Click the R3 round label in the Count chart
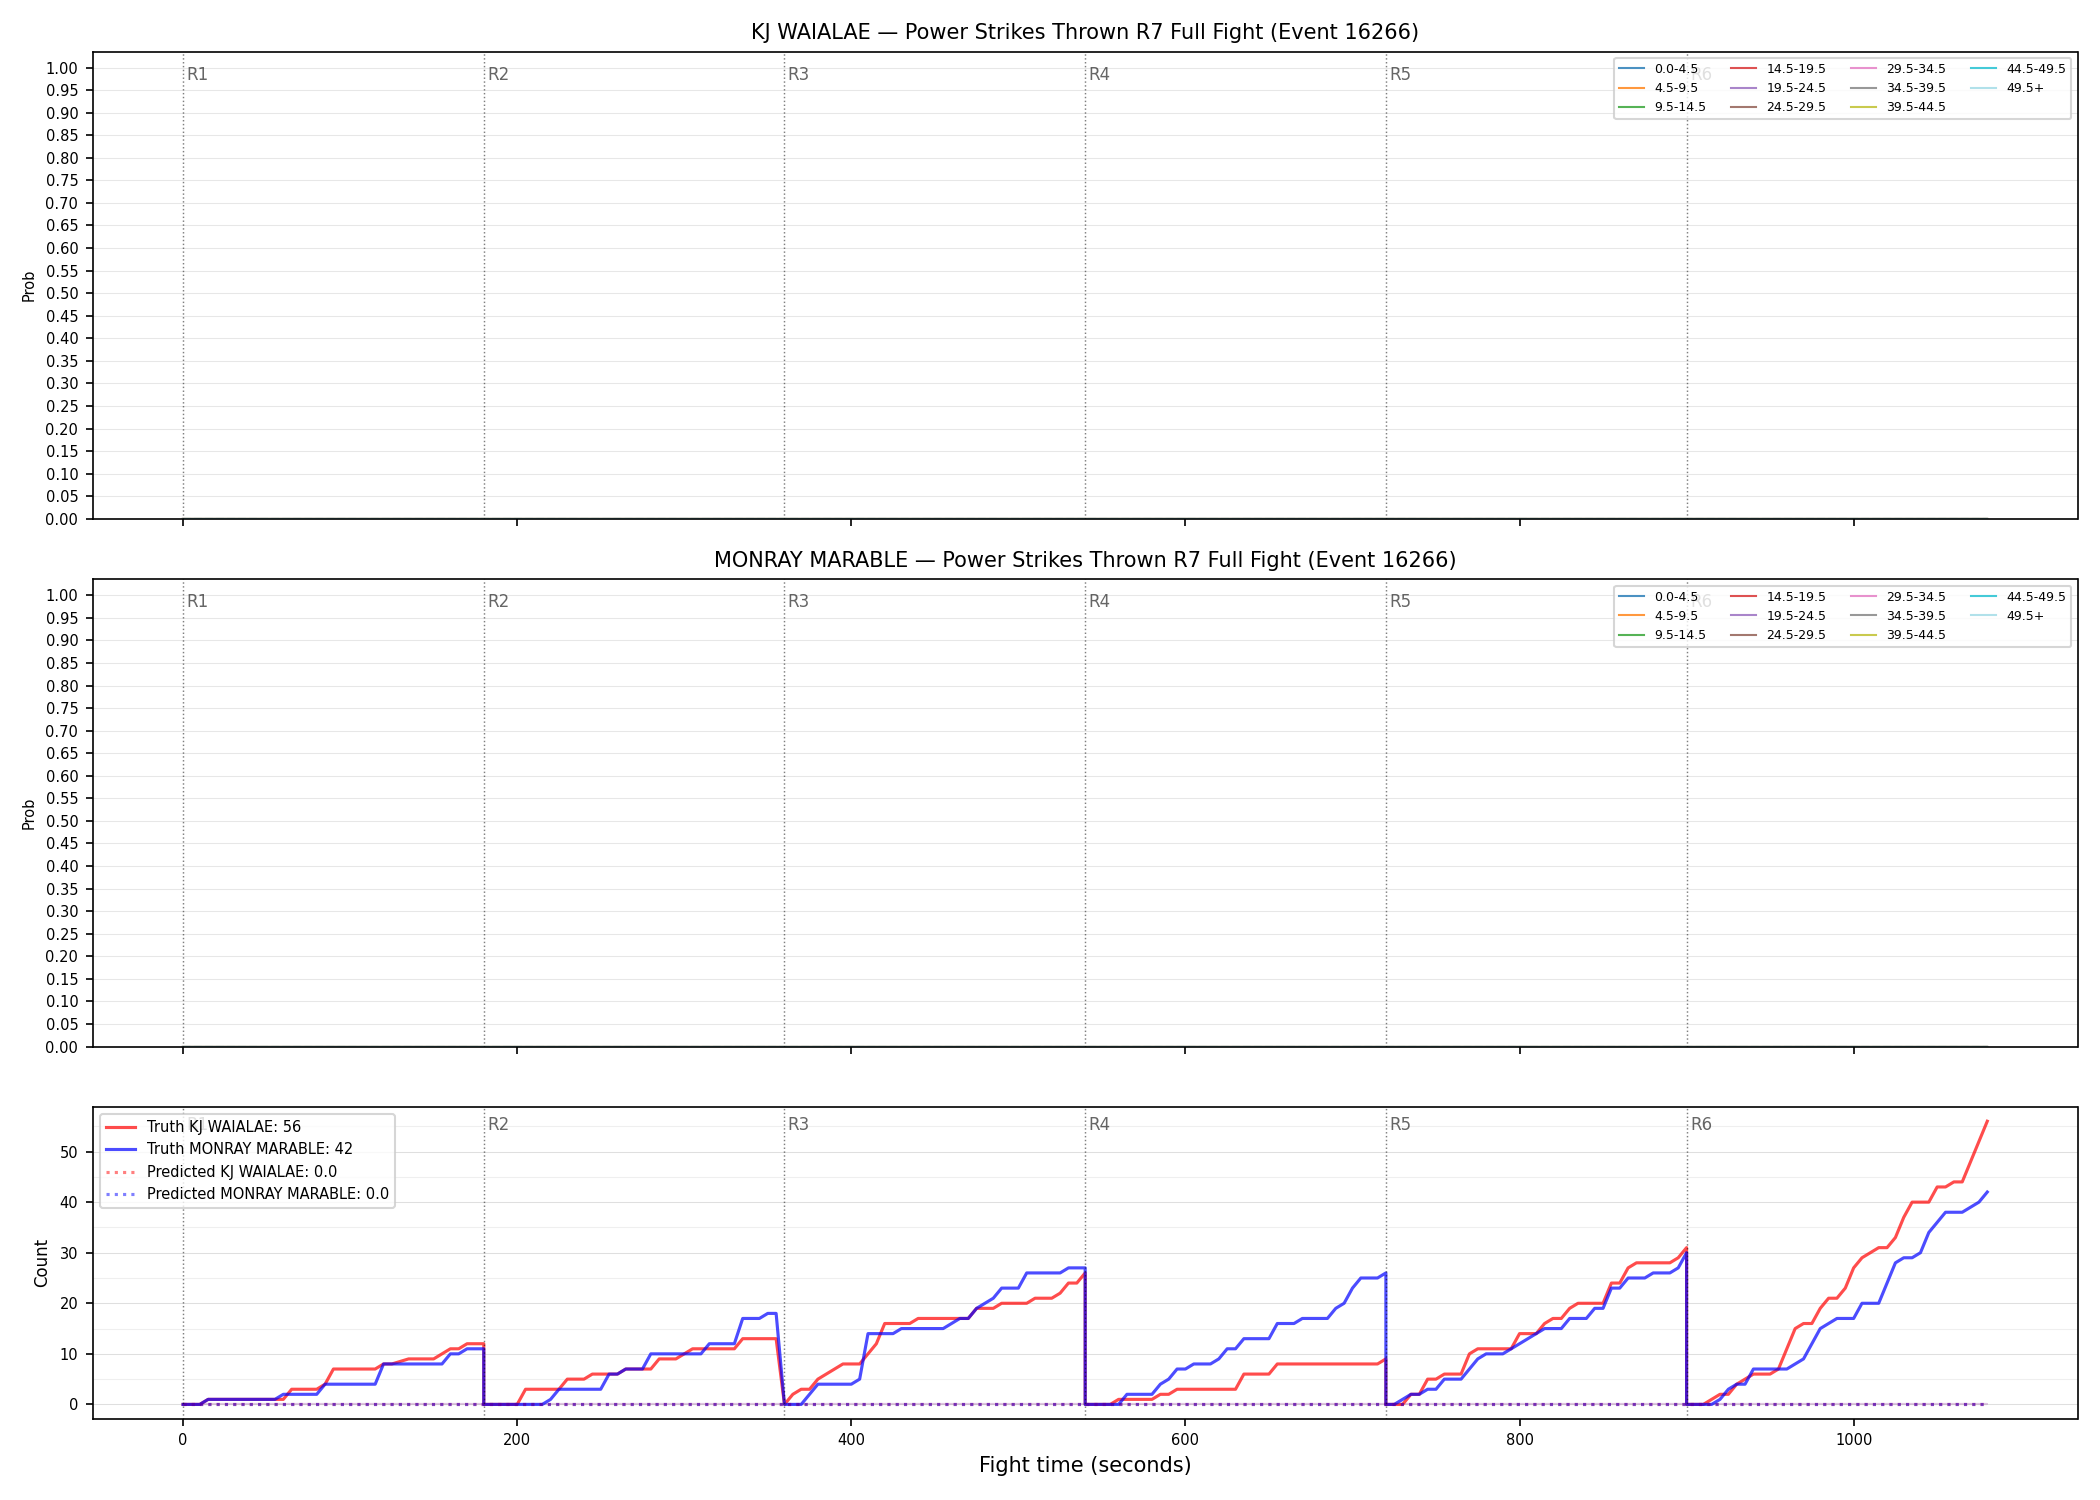The width and height of the screenshot is (2100, 1500). 798,1124
